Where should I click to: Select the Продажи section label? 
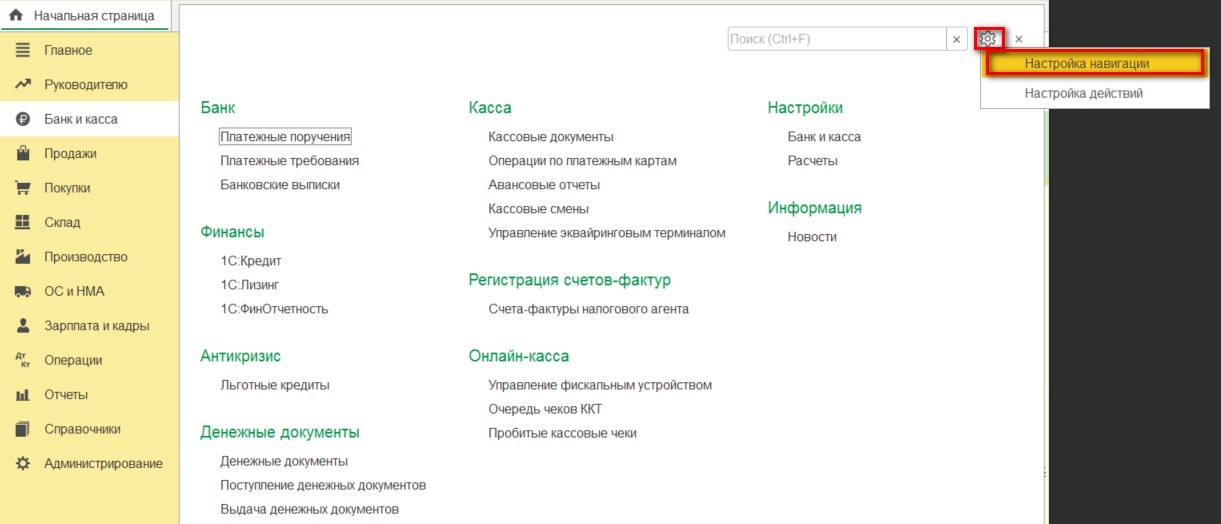tap(70, 153)
